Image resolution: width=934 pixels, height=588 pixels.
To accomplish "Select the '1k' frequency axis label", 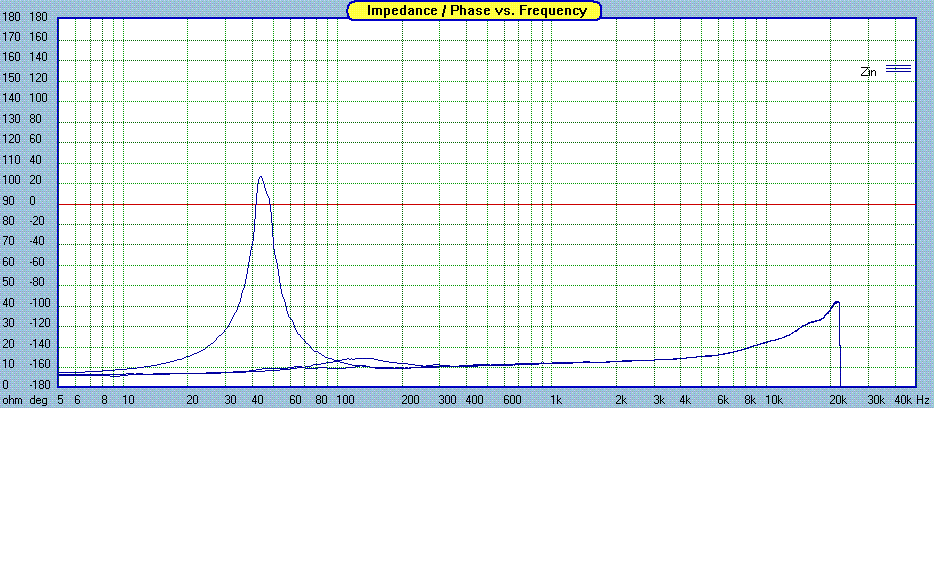I will click(x=555, y=400).
